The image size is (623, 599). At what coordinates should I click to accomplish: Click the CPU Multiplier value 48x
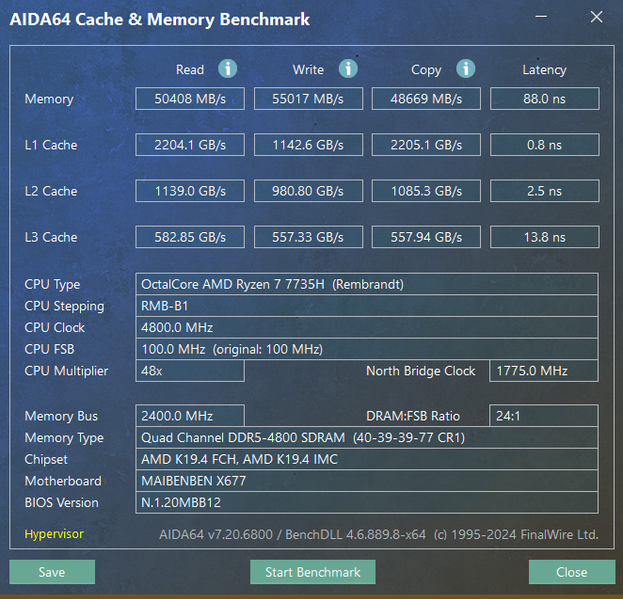[x=190, y=371]
